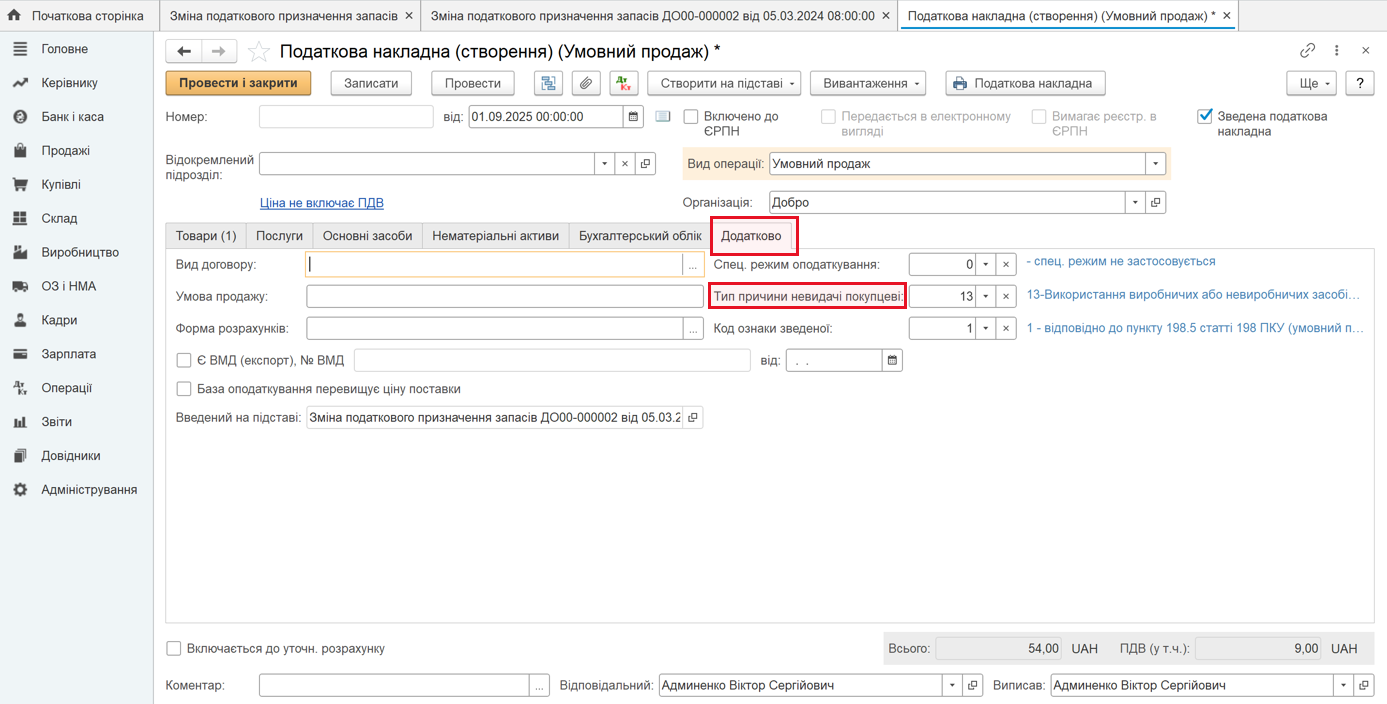
Task: Click the coin icon beside Банк і каса
Action: pyautogui.click(x=20, y=117)
